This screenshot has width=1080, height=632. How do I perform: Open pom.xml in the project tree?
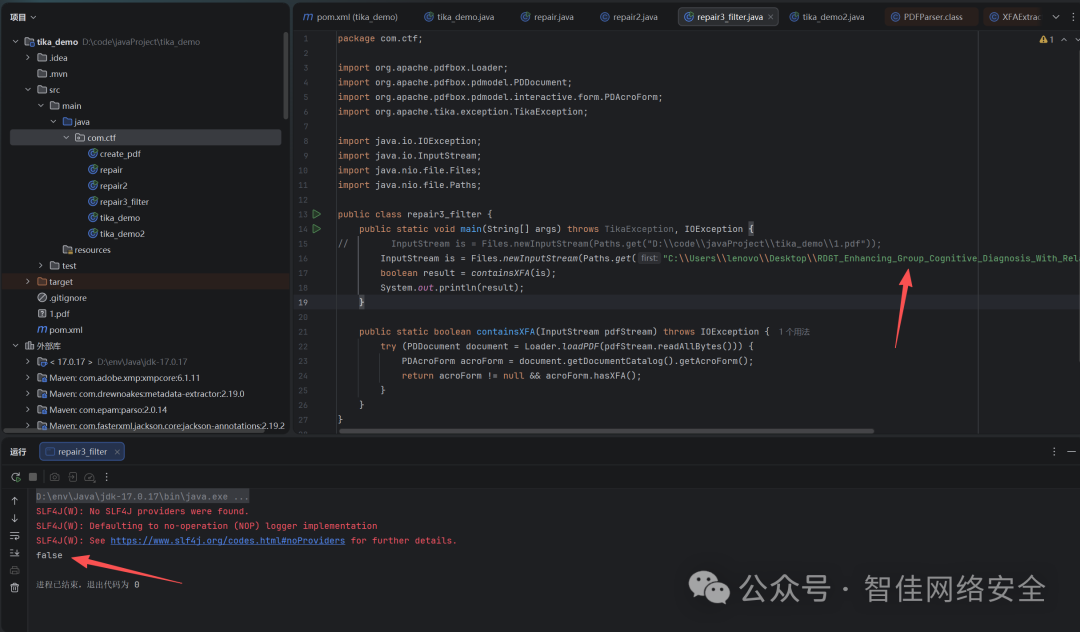[65, 329]
